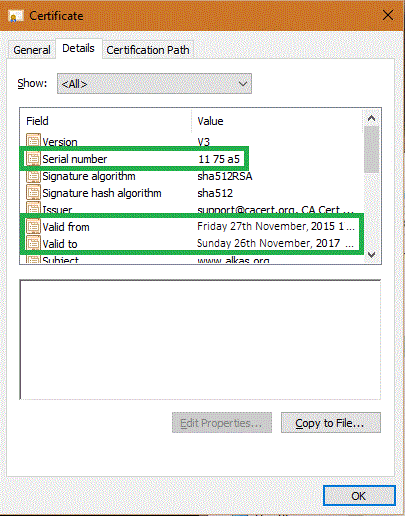Click OK to close the dialog

click(359, 496)
